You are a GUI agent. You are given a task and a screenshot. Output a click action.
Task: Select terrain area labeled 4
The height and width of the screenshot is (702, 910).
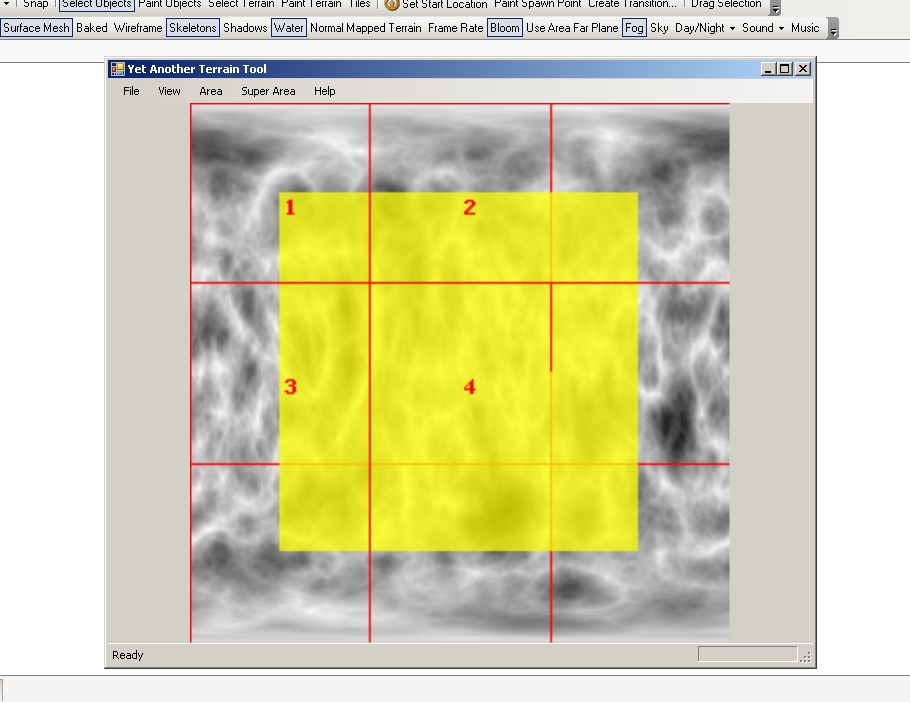[469, 387]
